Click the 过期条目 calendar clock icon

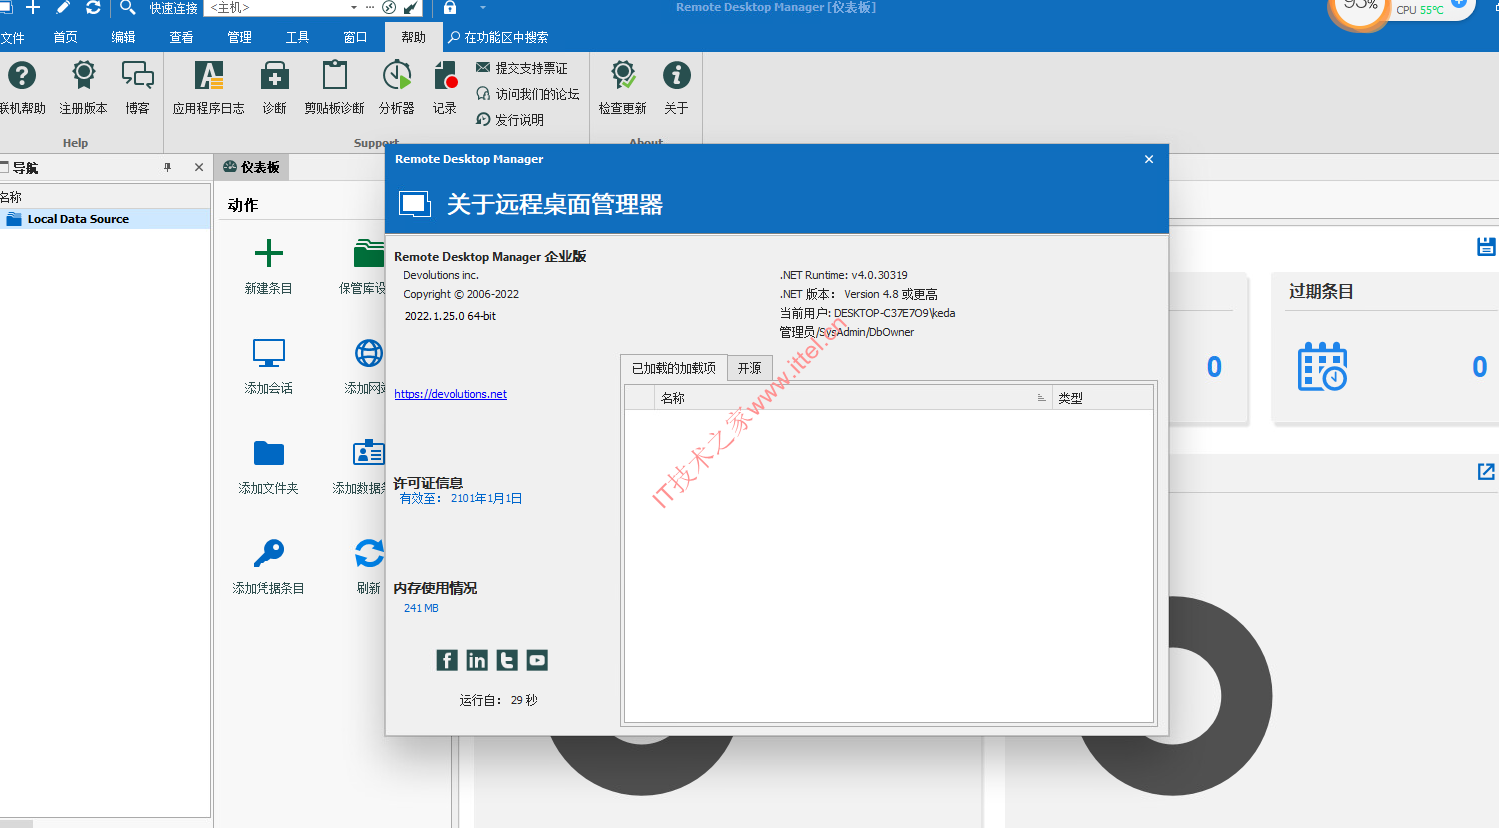click(x=1322, y=366)
